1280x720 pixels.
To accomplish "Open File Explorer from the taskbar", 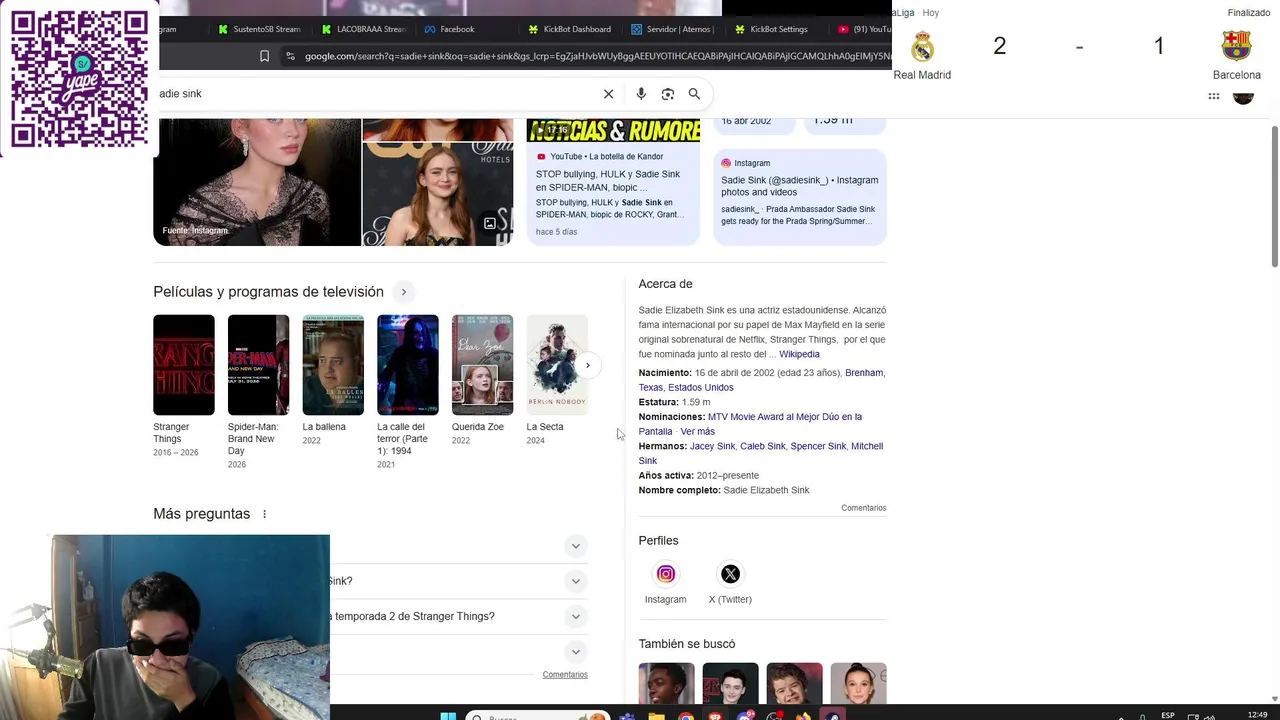I will 657,716.
